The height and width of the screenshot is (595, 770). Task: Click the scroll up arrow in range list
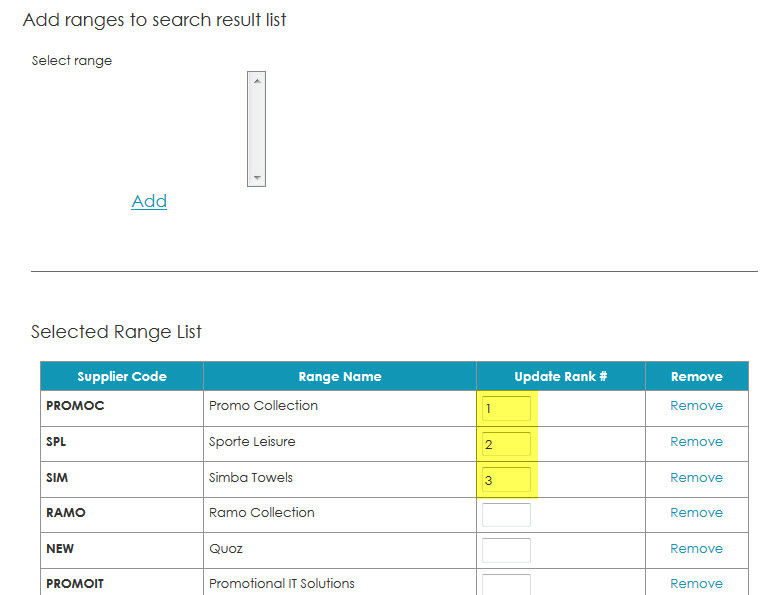(x=256, y=81)
